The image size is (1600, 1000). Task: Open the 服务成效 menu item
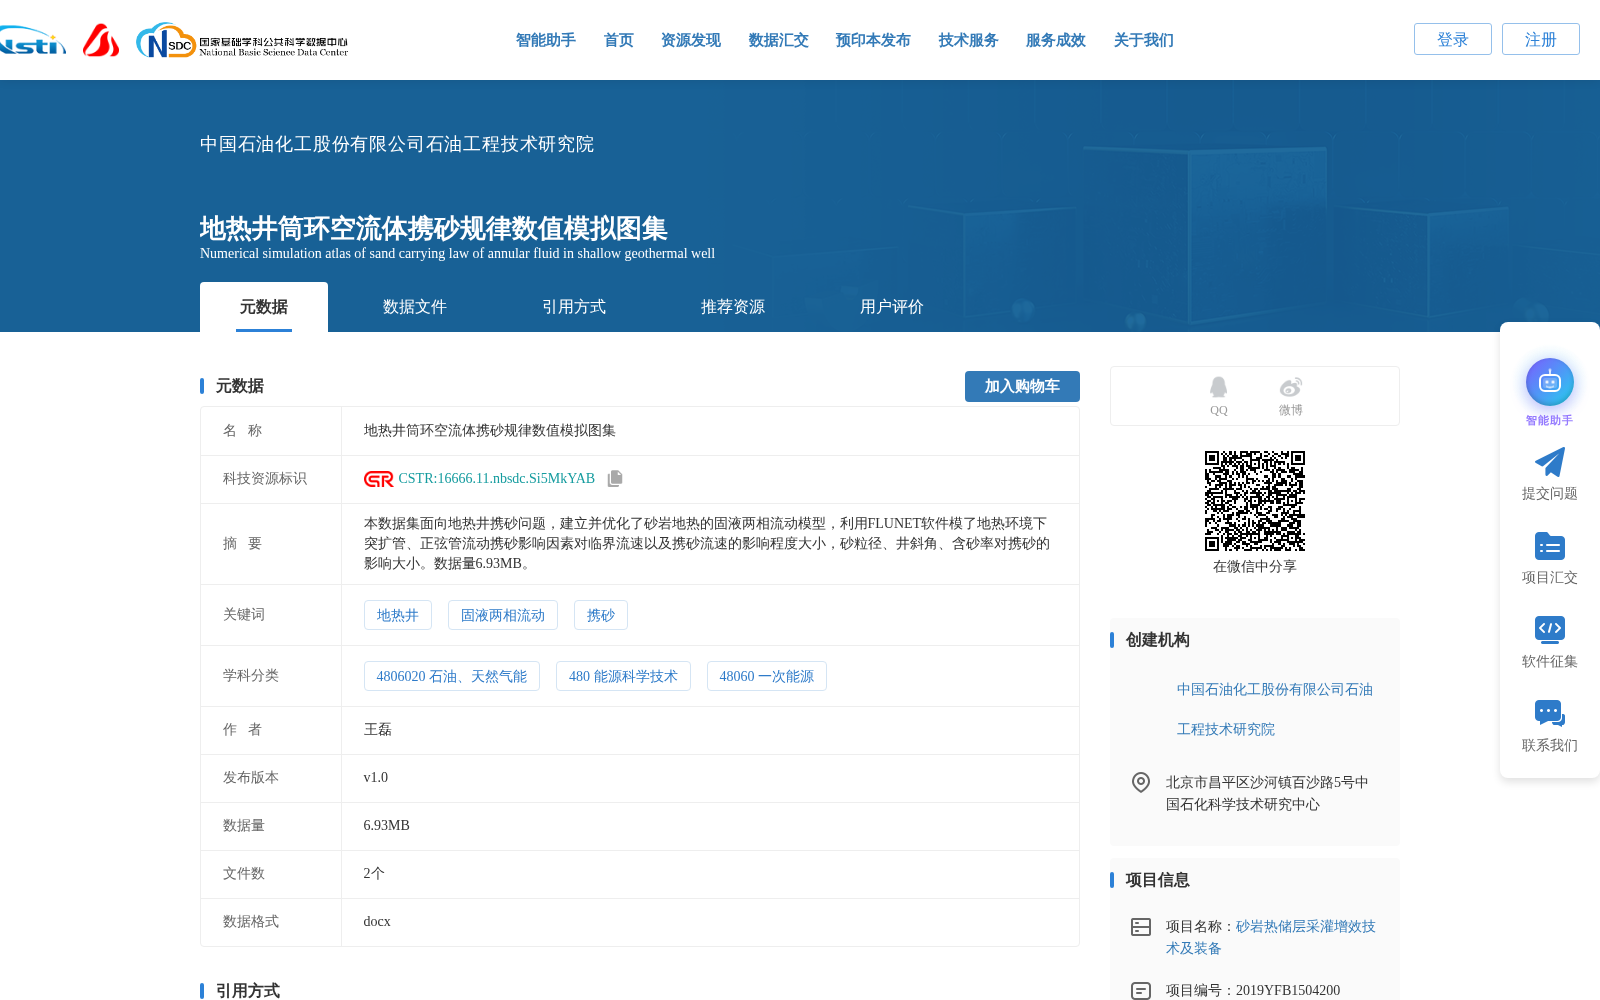pyautogui.click(x=1055, y=40)
